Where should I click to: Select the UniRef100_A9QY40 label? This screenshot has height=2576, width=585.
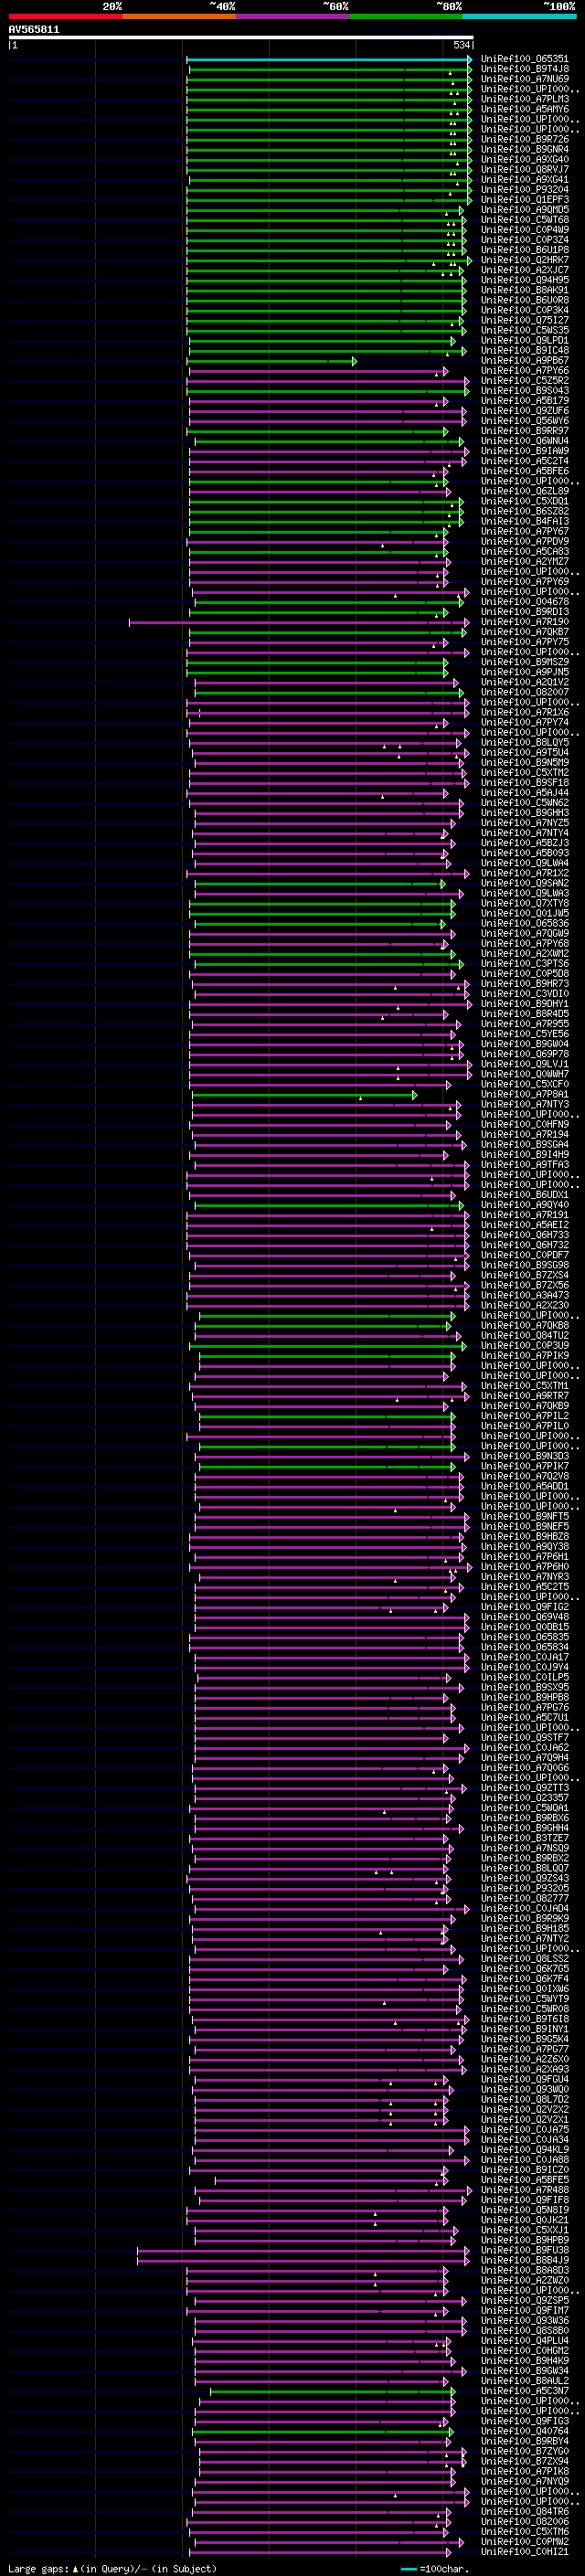click(525, 1205)
